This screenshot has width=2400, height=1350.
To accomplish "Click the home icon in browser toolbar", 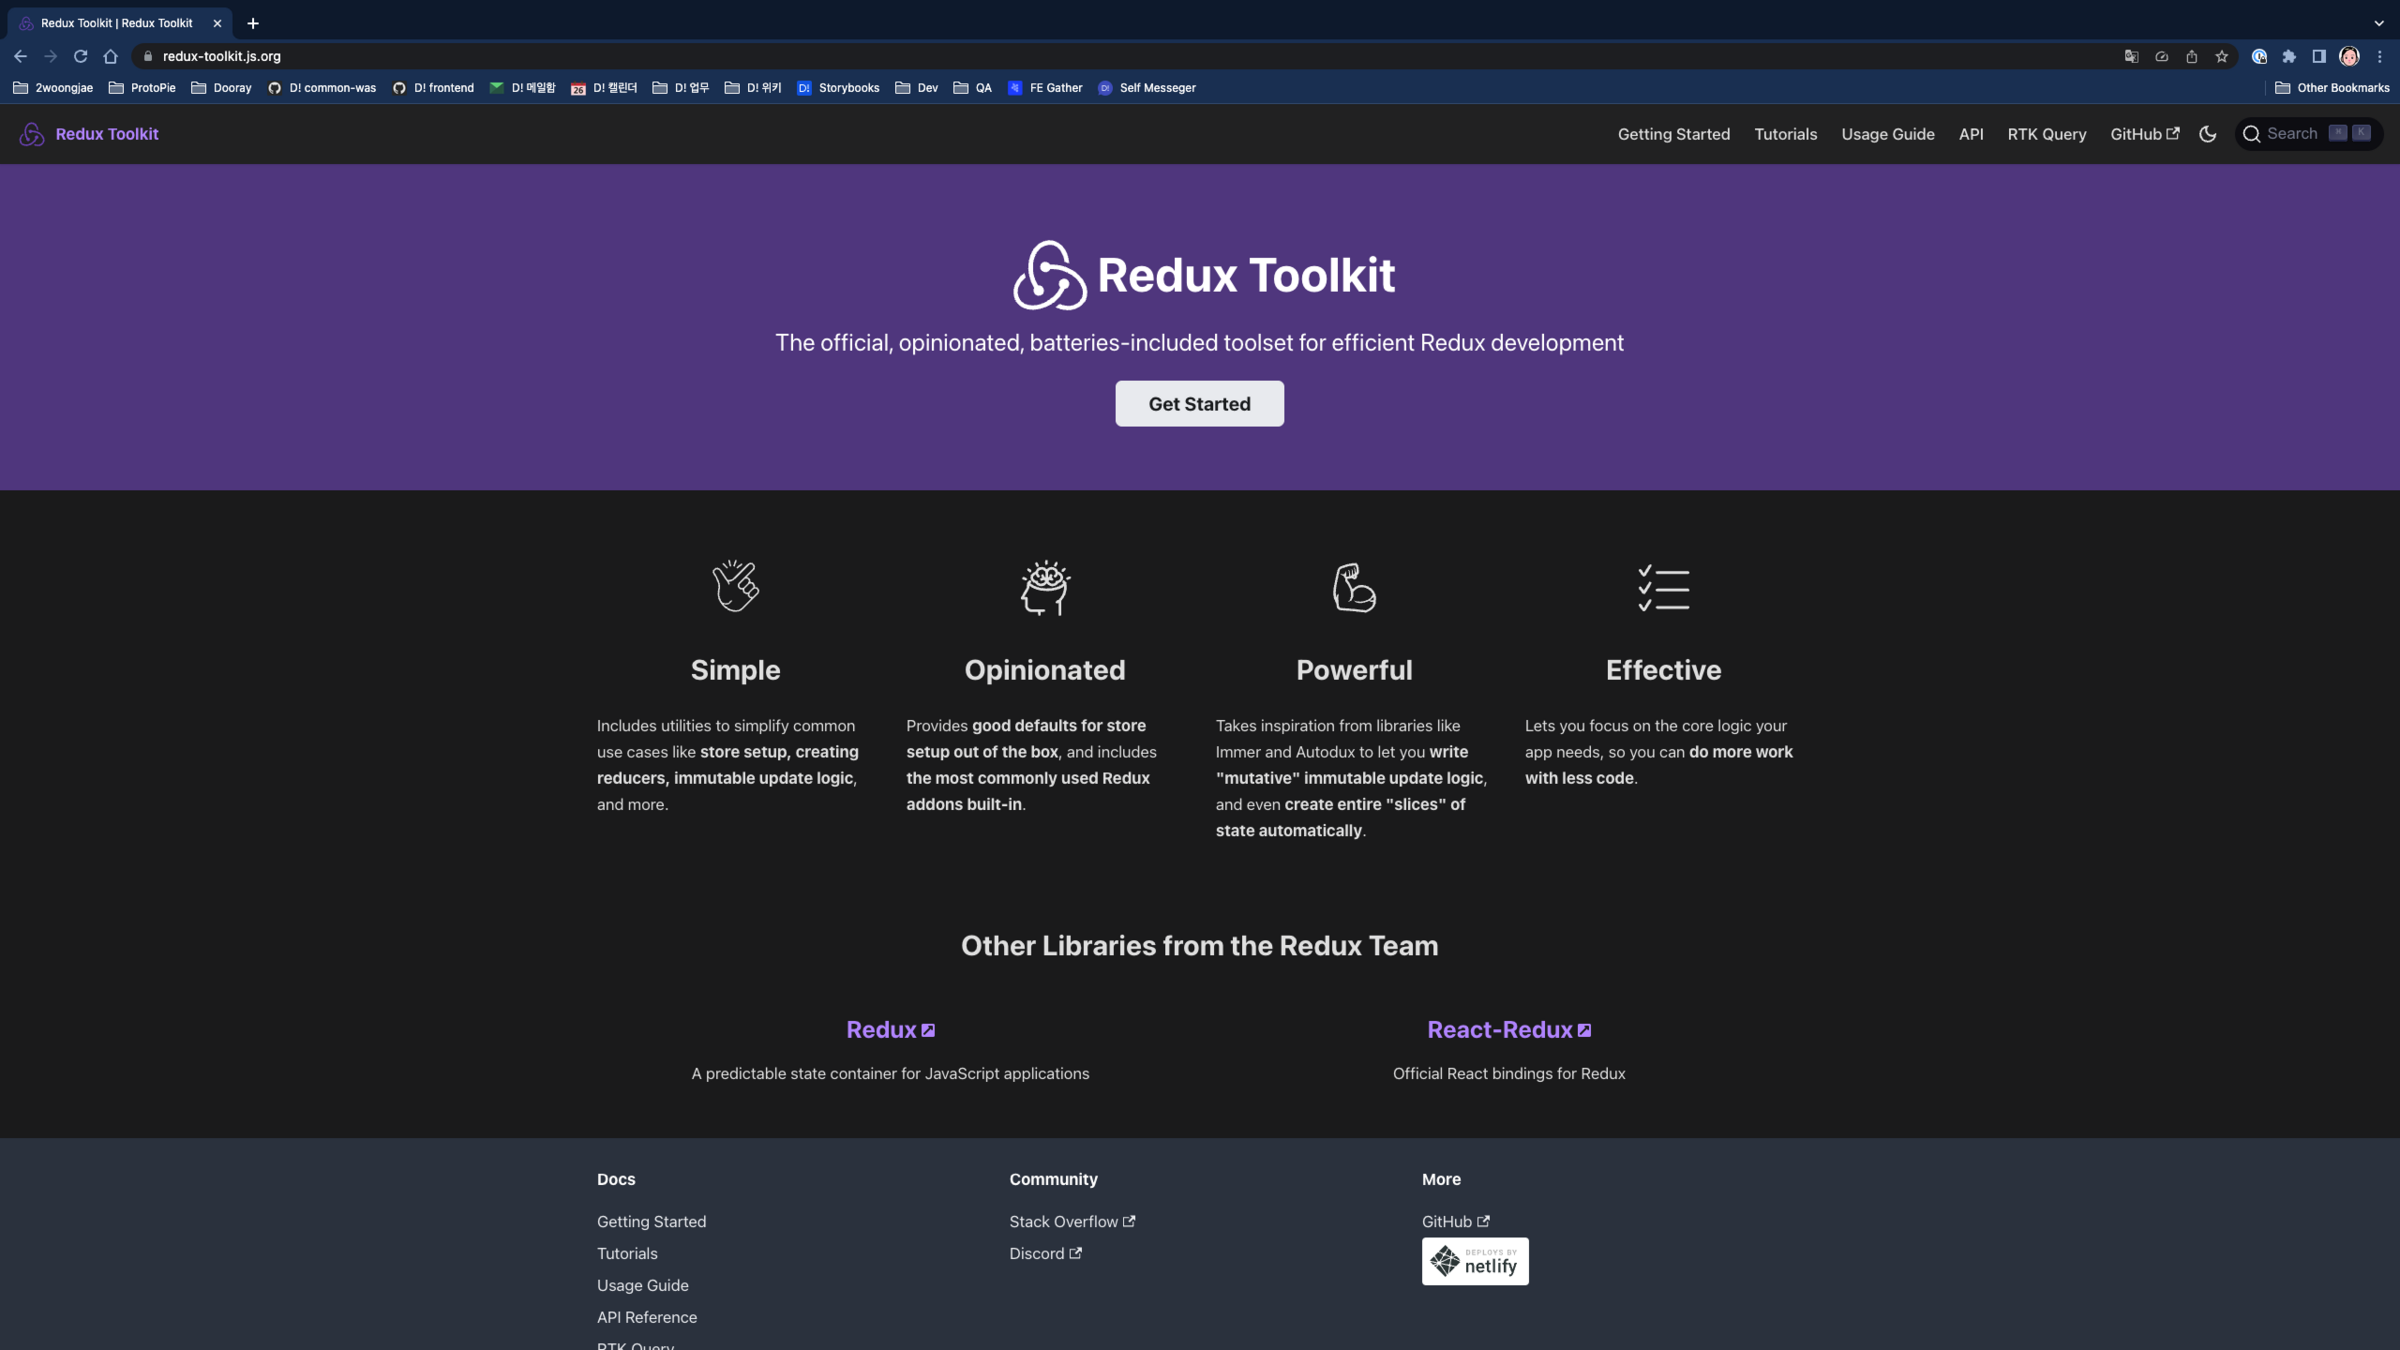I will tap(111, 57).
